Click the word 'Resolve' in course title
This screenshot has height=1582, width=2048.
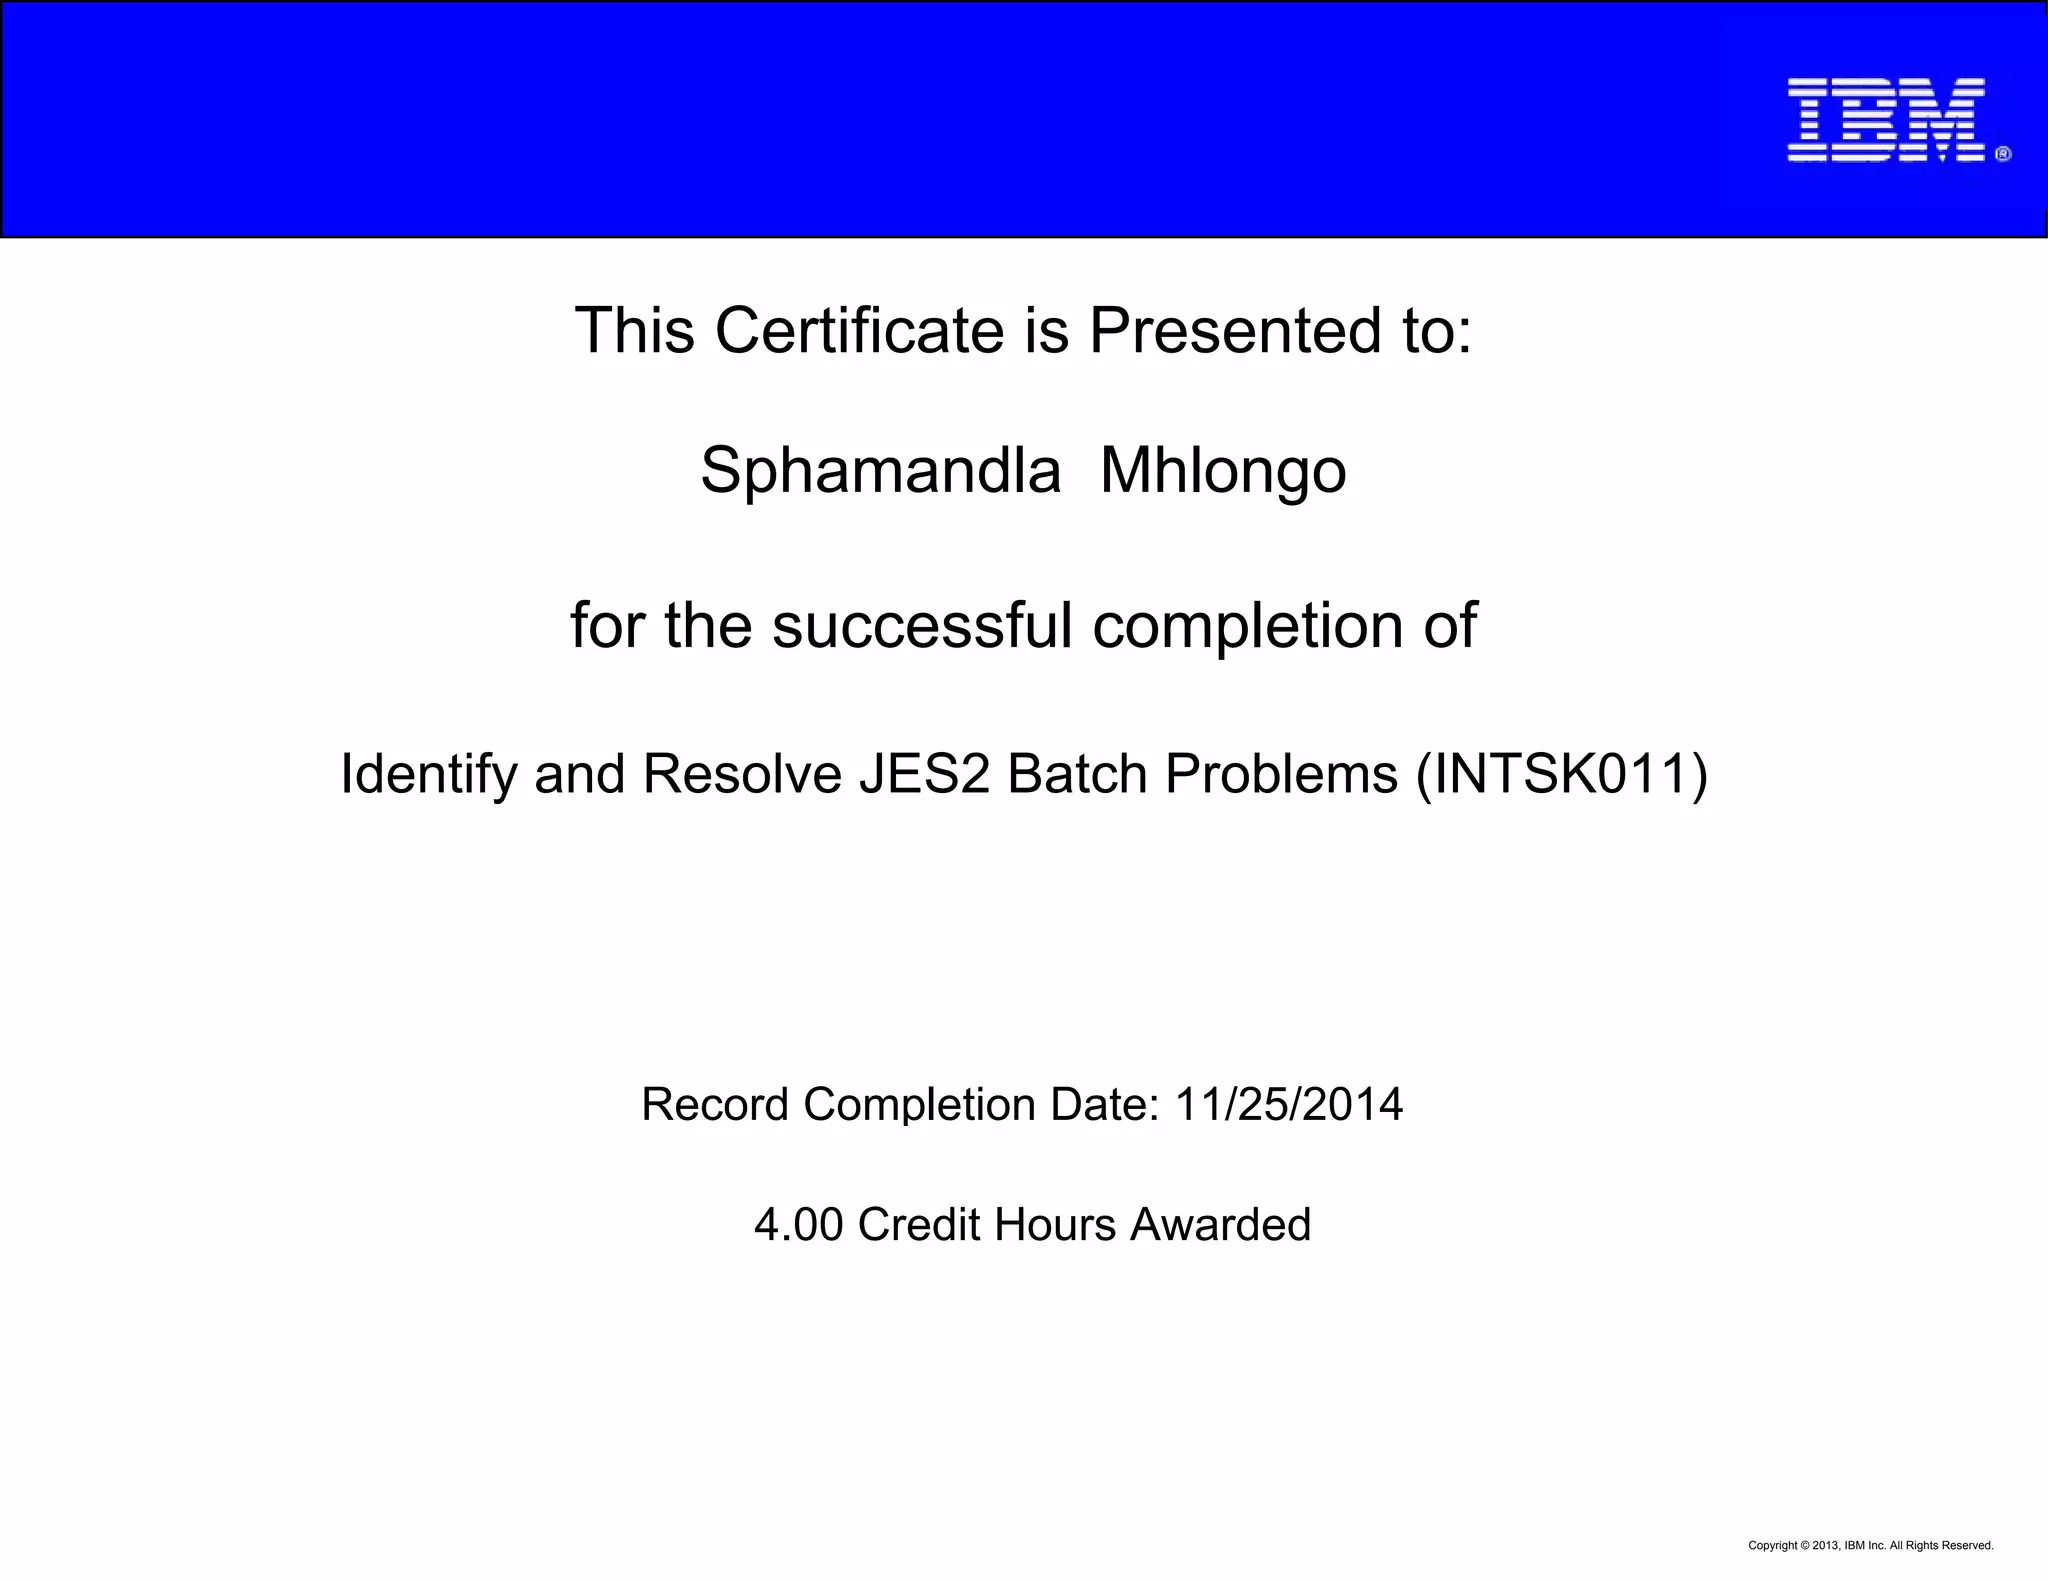click(x=742, y=774)
